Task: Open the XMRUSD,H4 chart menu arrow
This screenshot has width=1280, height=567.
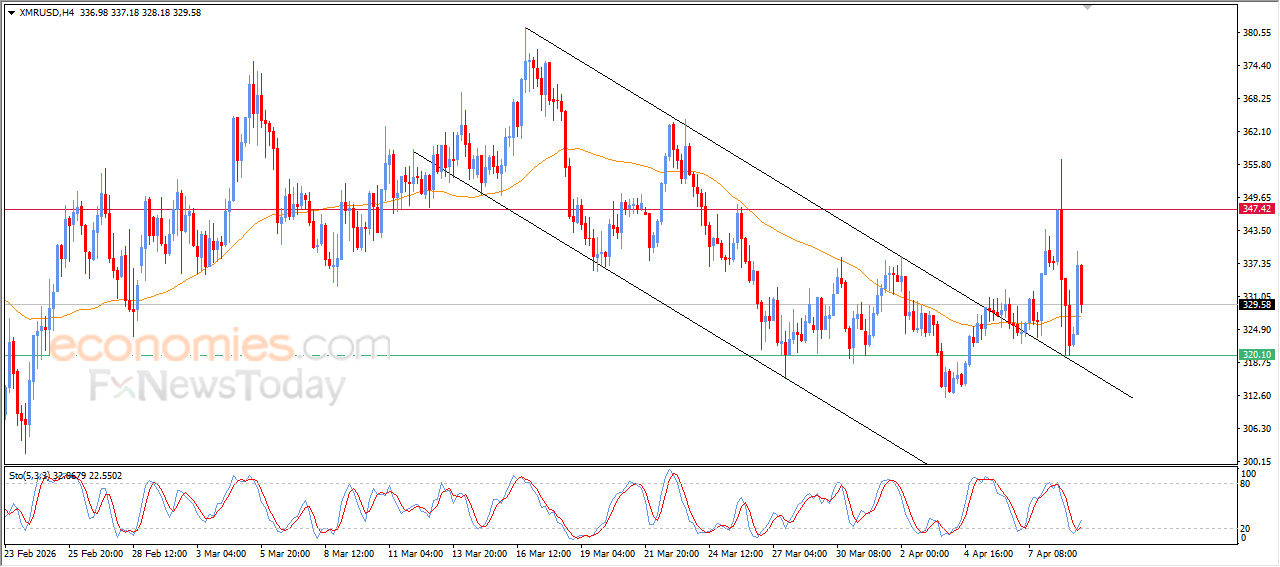Action: point(11,13)
